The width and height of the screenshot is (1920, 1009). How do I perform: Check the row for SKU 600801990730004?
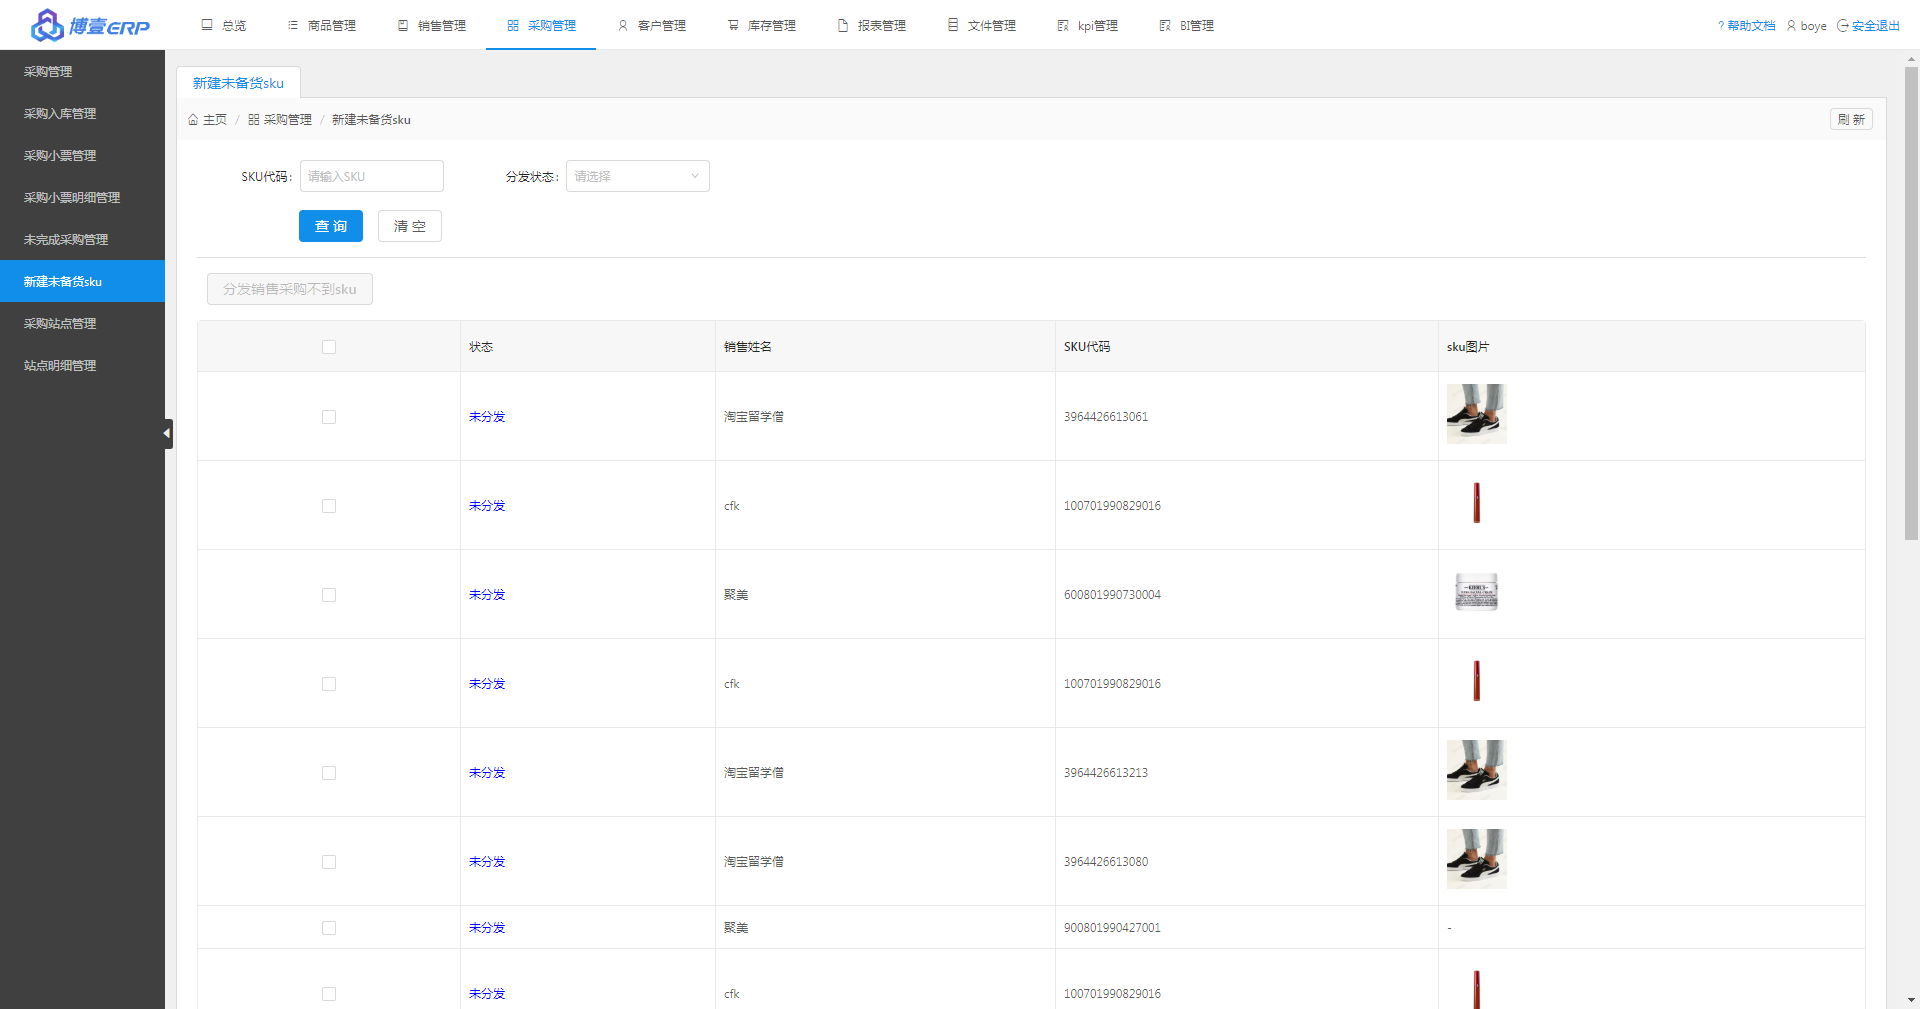tap(329, 595)
